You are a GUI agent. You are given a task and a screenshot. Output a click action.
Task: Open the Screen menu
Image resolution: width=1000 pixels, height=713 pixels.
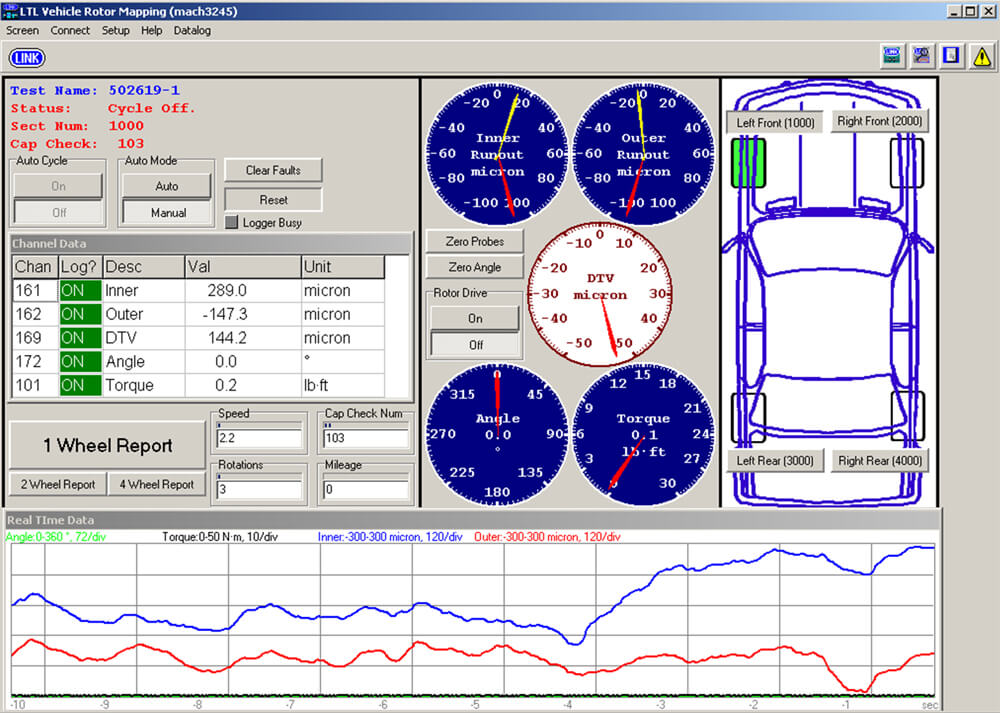tap(22, 30)
